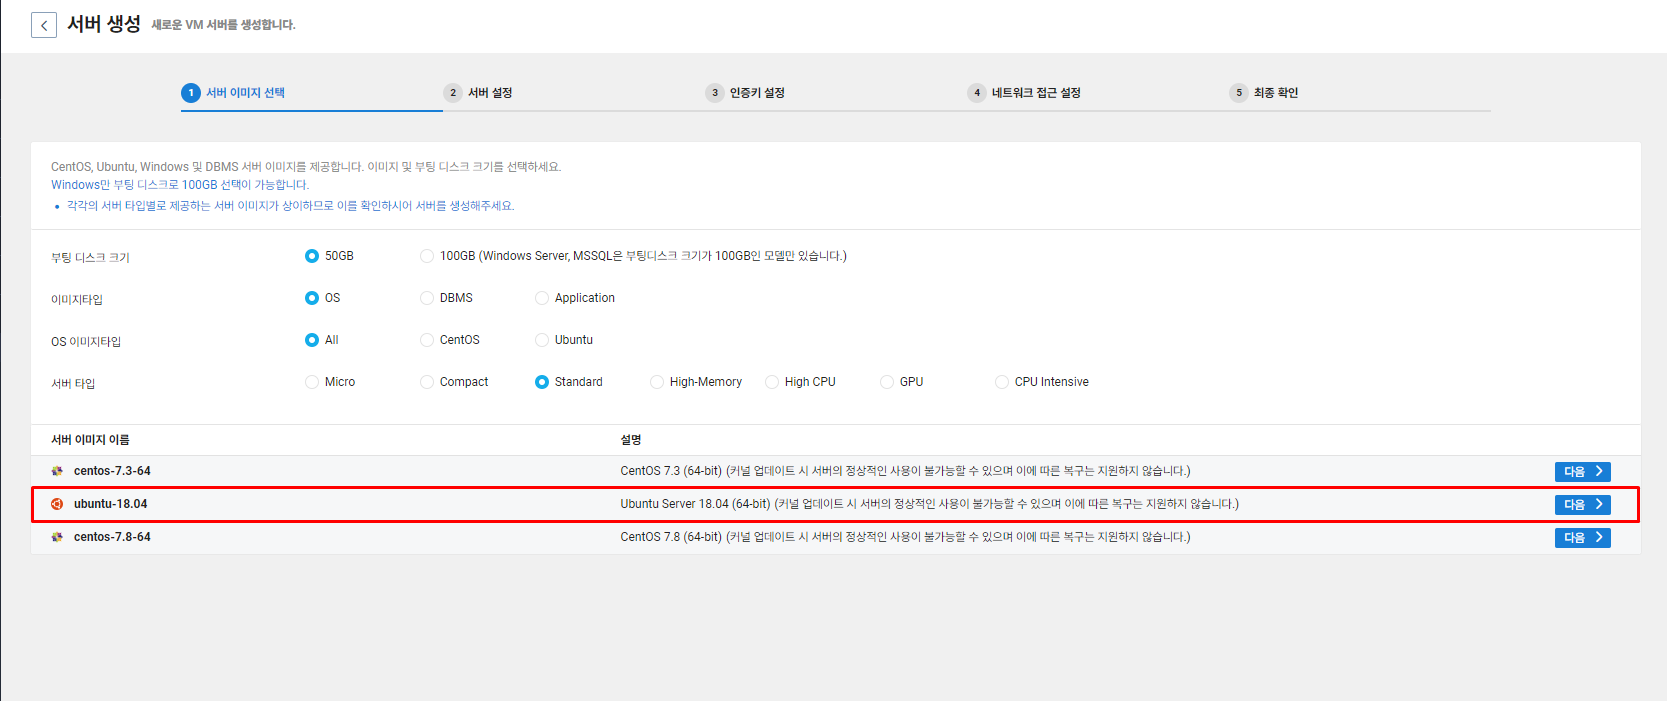Select High CPU server type
1667x701 pixels.
click(772, 382)
